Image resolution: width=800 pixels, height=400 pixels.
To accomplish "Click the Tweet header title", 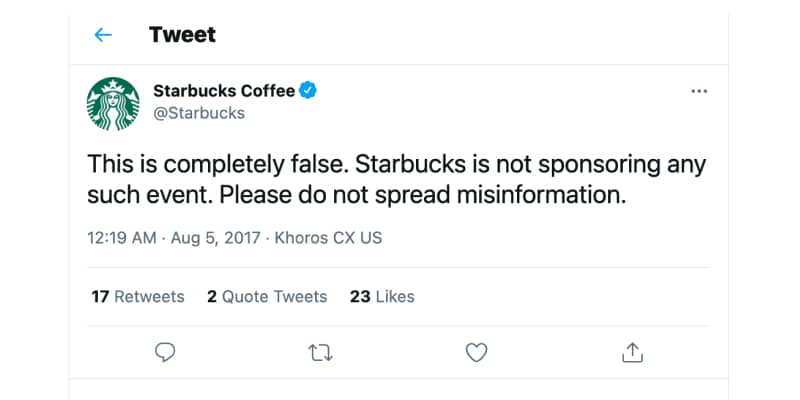I will tap(182, 35).
